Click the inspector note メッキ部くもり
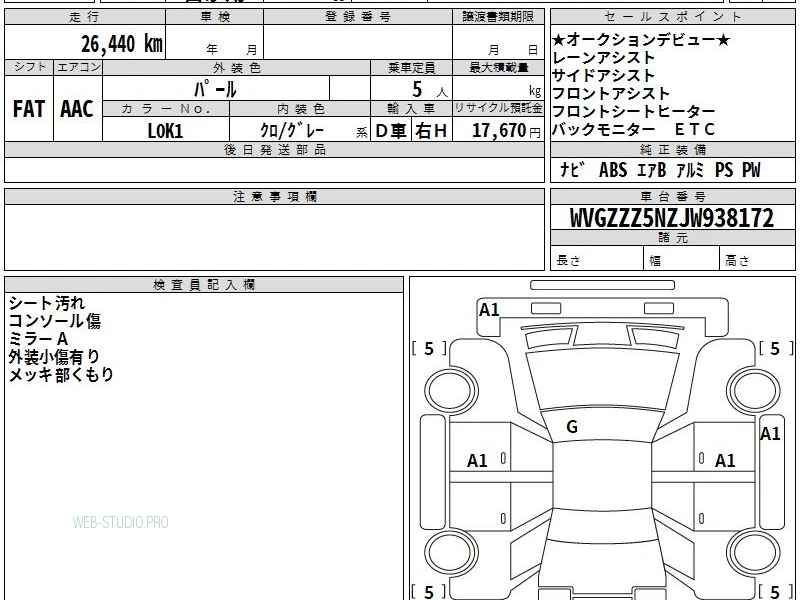Viewport: 800px width, 600px height. point(61,374)
